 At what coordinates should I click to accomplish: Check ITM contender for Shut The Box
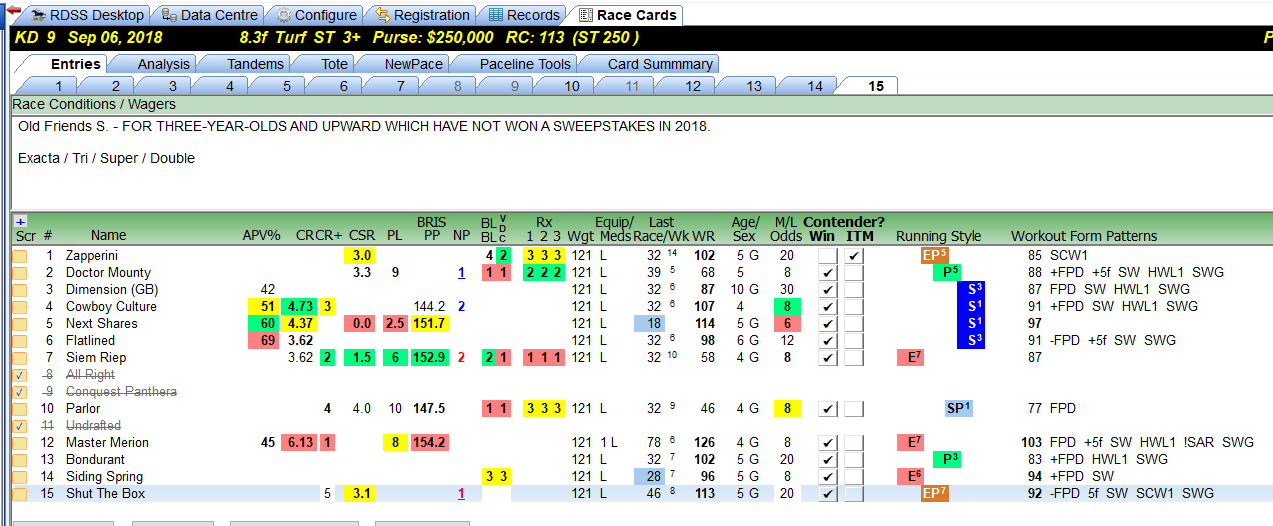[x=853, y=494]
